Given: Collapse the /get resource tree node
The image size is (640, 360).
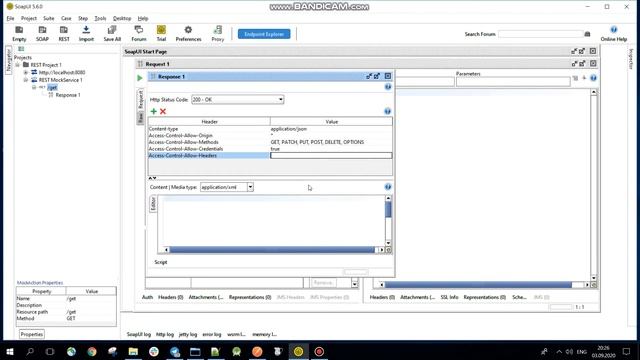Looking at the screenshot, I should tap(34, 87).
